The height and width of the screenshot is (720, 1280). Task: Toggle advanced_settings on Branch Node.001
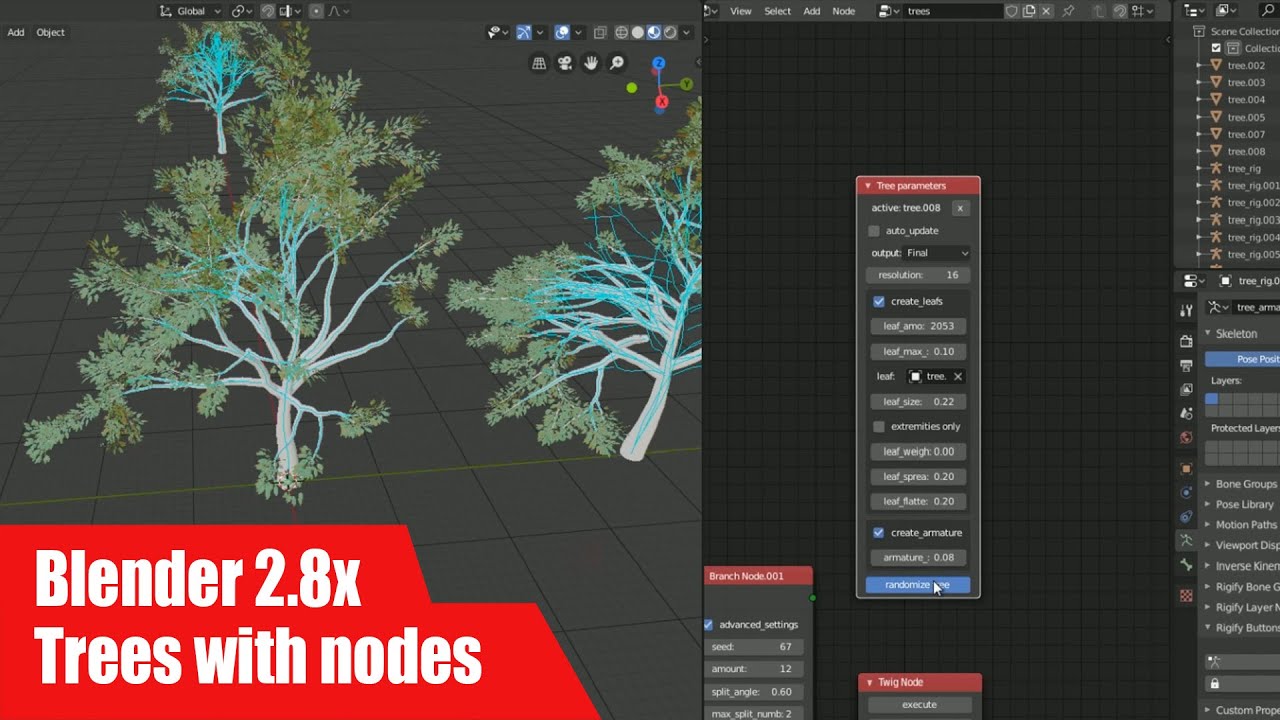709,625
